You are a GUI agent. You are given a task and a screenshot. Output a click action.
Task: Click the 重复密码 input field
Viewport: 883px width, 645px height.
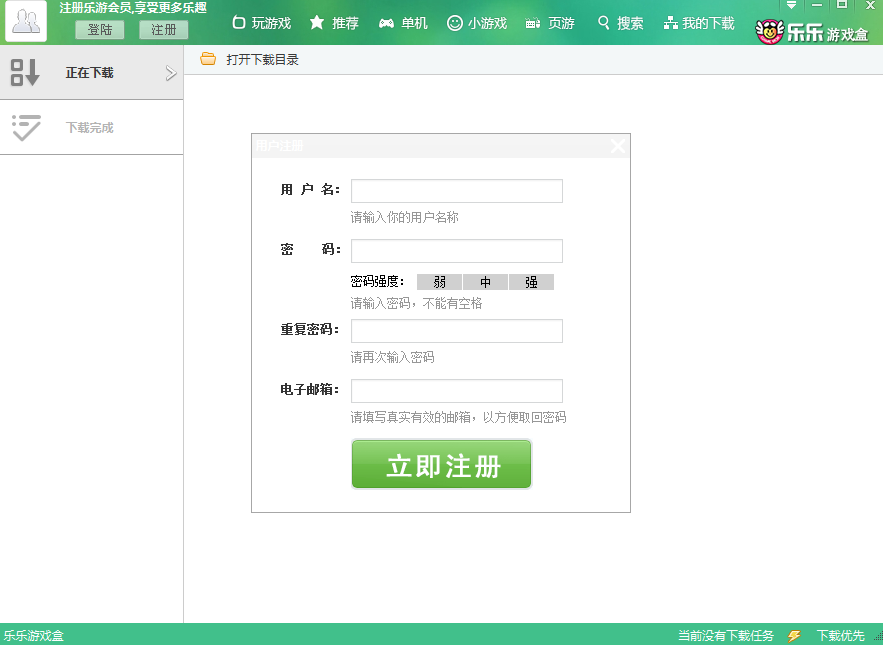[456, 331]
